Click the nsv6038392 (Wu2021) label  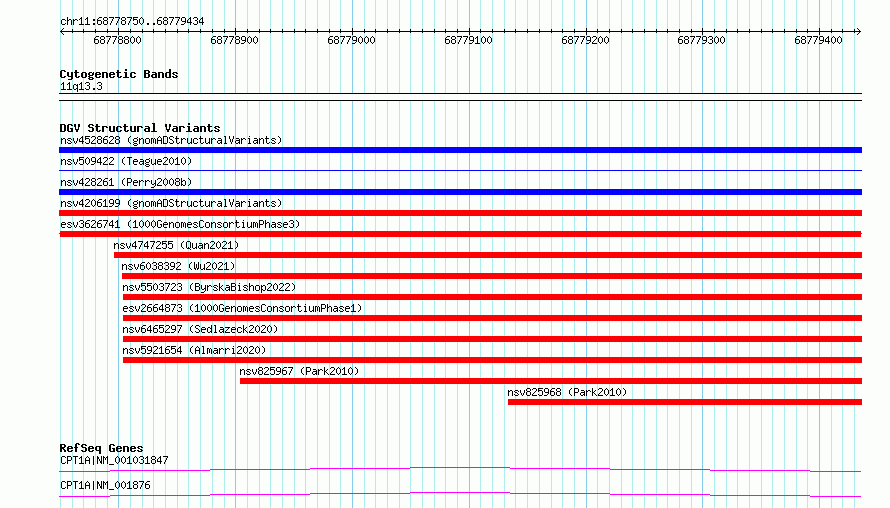178,266
